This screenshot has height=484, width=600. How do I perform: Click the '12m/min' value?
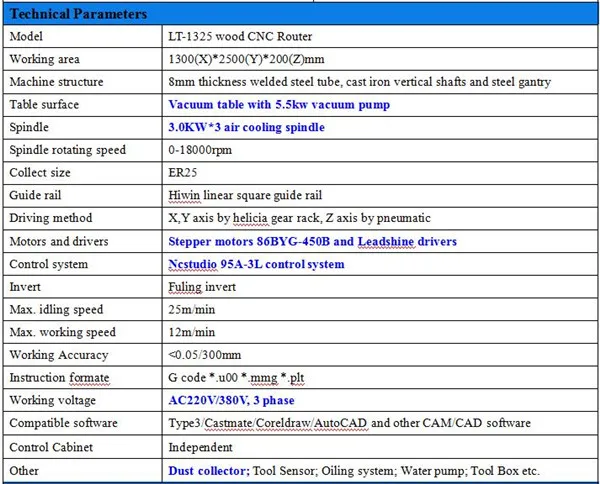191,332
